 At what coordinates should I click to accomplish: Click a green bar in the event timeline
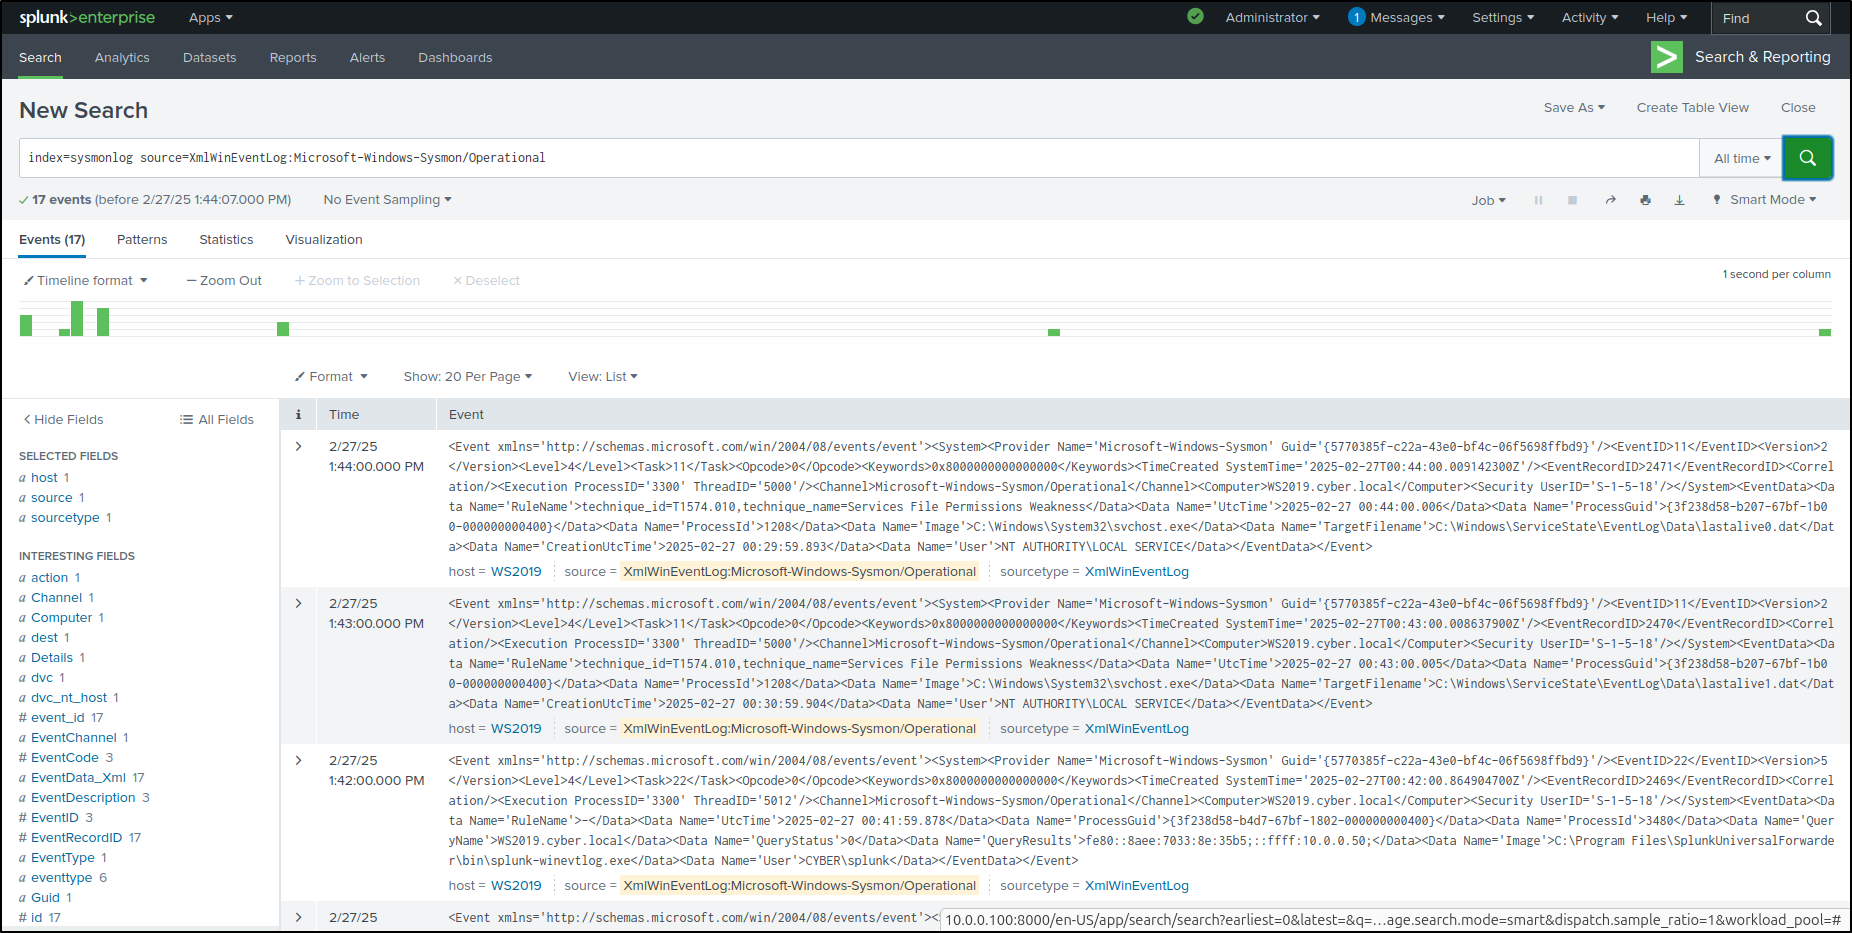76,318
